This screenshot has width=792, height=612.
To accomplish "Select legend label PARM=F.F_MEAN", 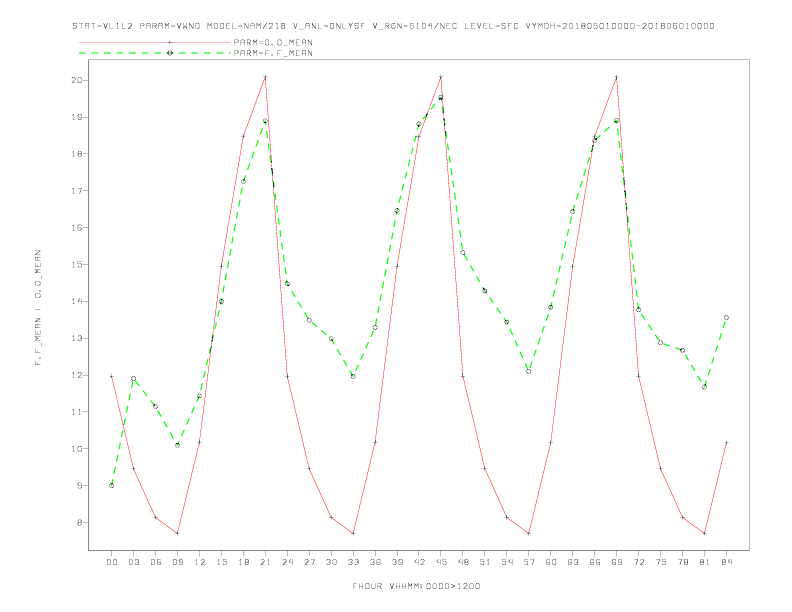I will pos(273,53).
